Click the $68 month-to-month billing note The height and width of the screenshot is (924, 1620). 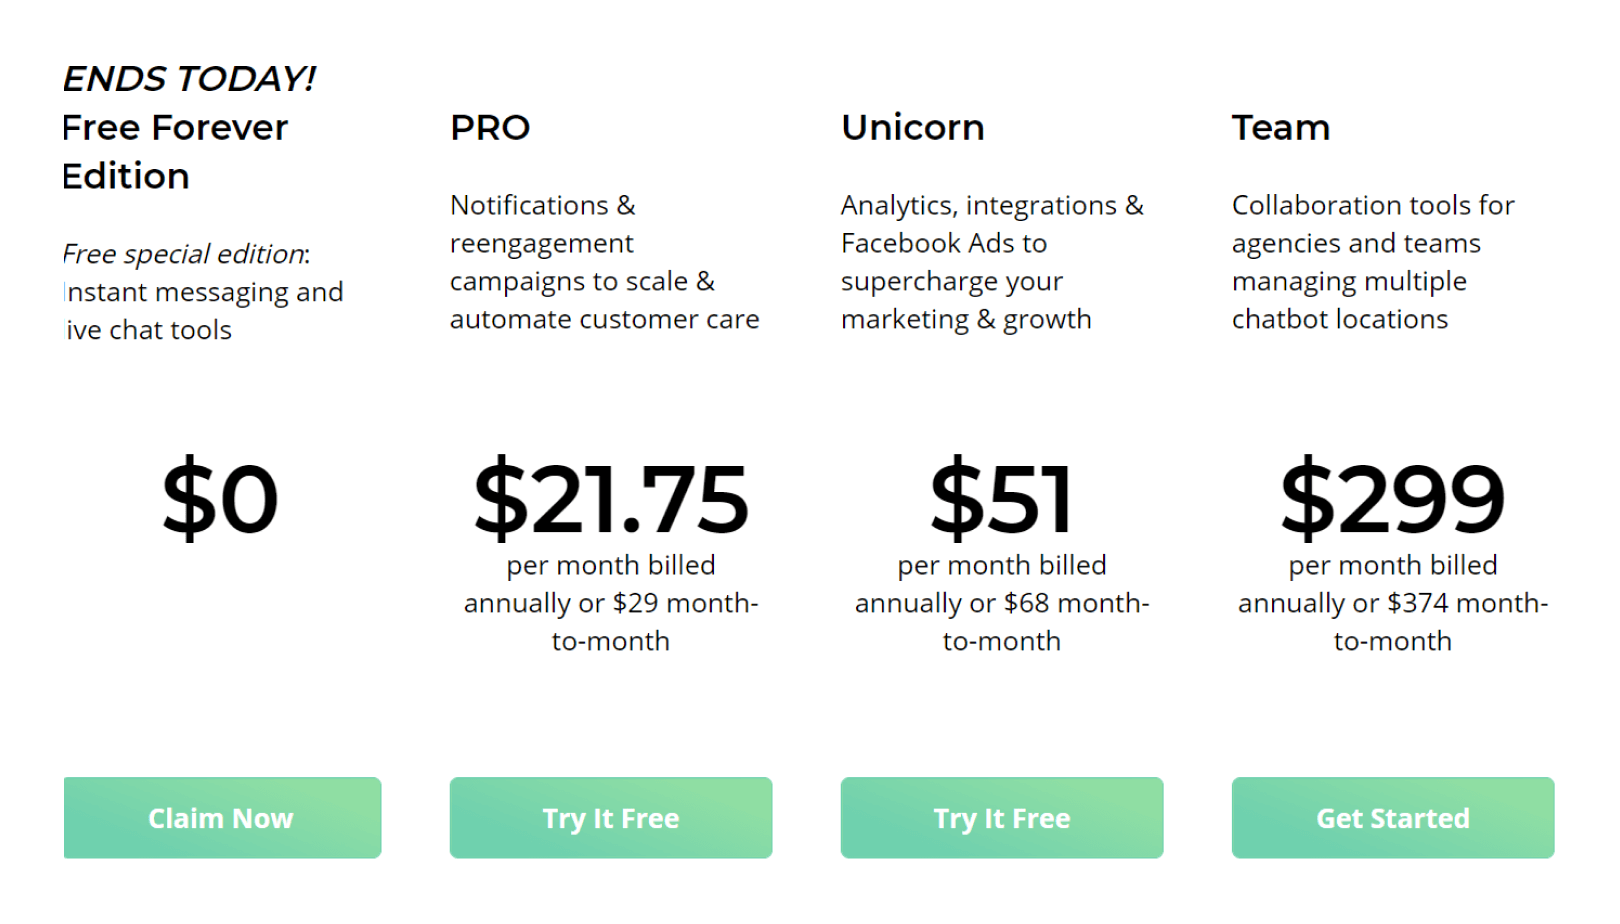(1001, 603)
